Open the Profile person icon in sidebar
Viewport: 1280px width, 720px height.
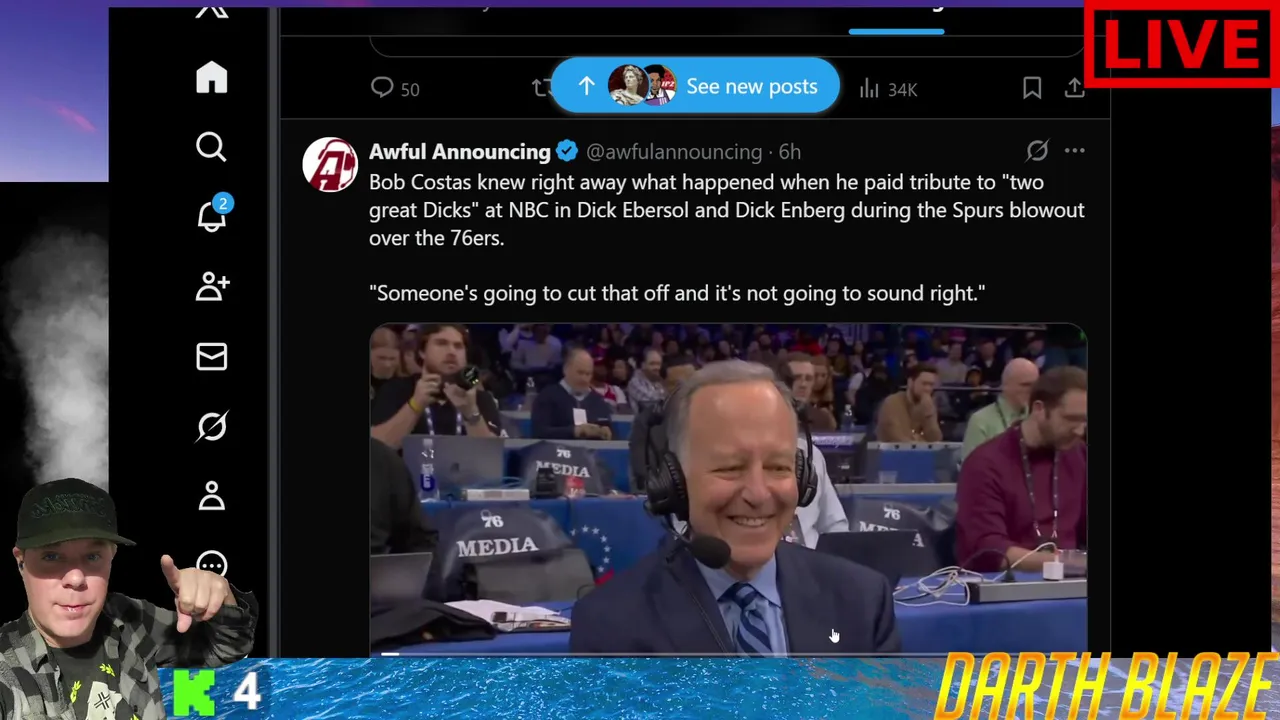pos(212,496)
